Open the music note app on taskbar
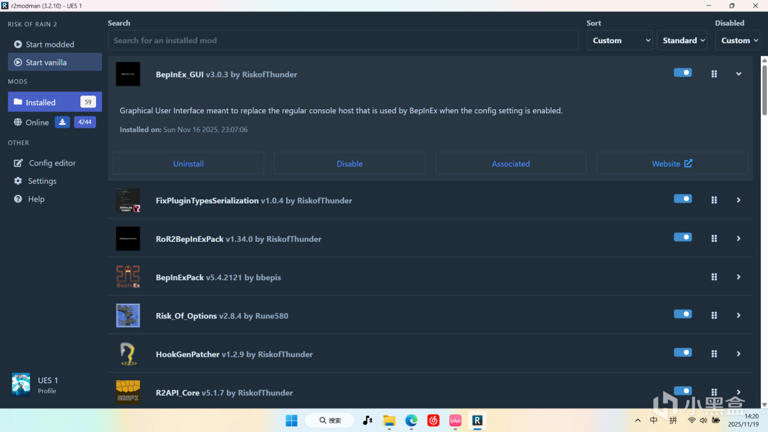The image size is (768, 432). coord(367,420)
